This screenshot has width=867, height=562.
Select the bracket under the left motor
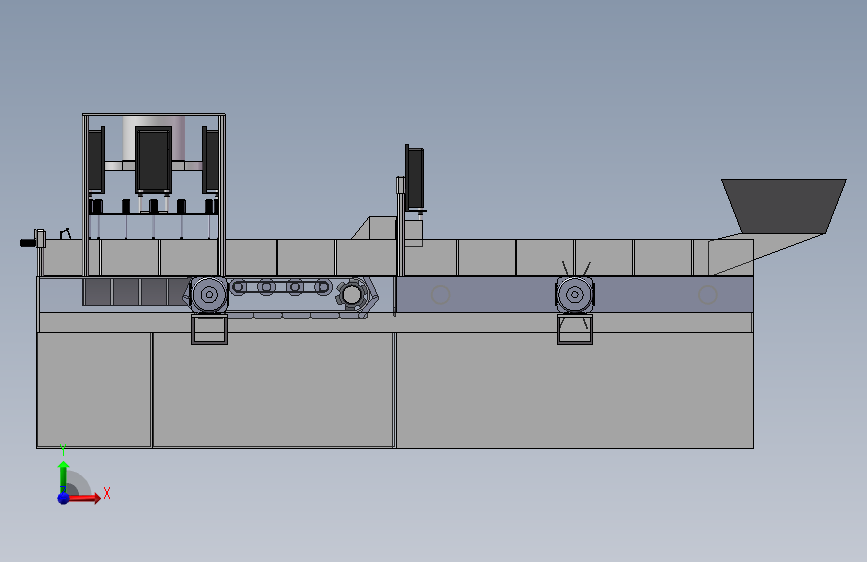tap(209, 330)
